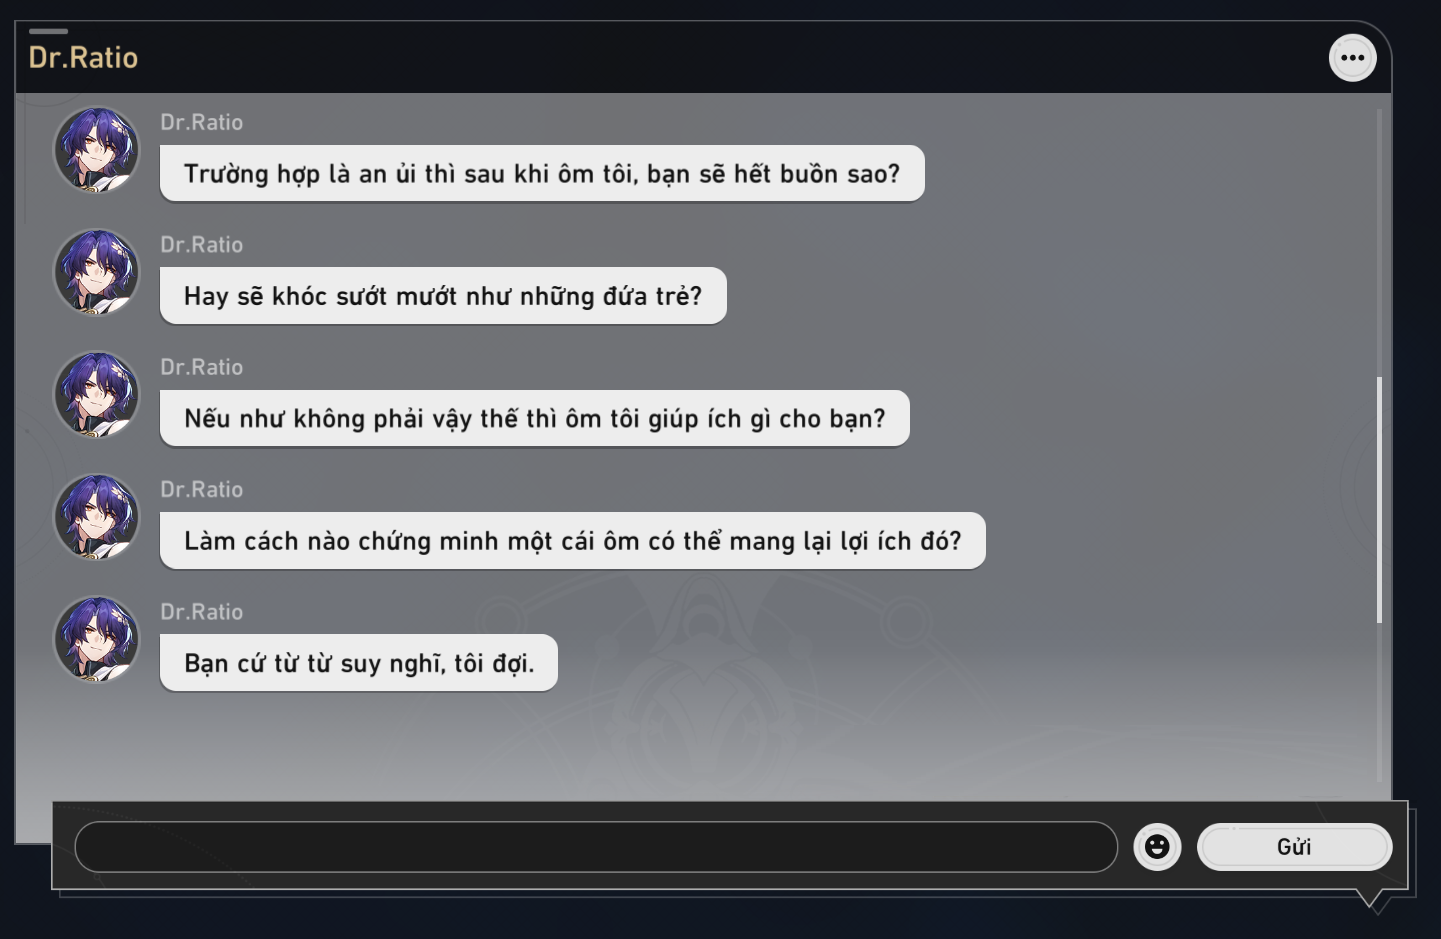The height and width of the screenshot is (939, 1441).
Task: Select the 'Bạn cứ từ từ suy nghĩ' bubble
Action: 359,663
